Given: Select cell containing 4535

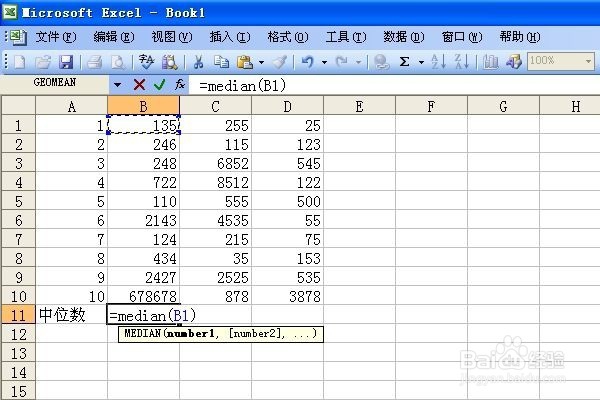Looking at the screenshot, I should click(x=215, y=220).
